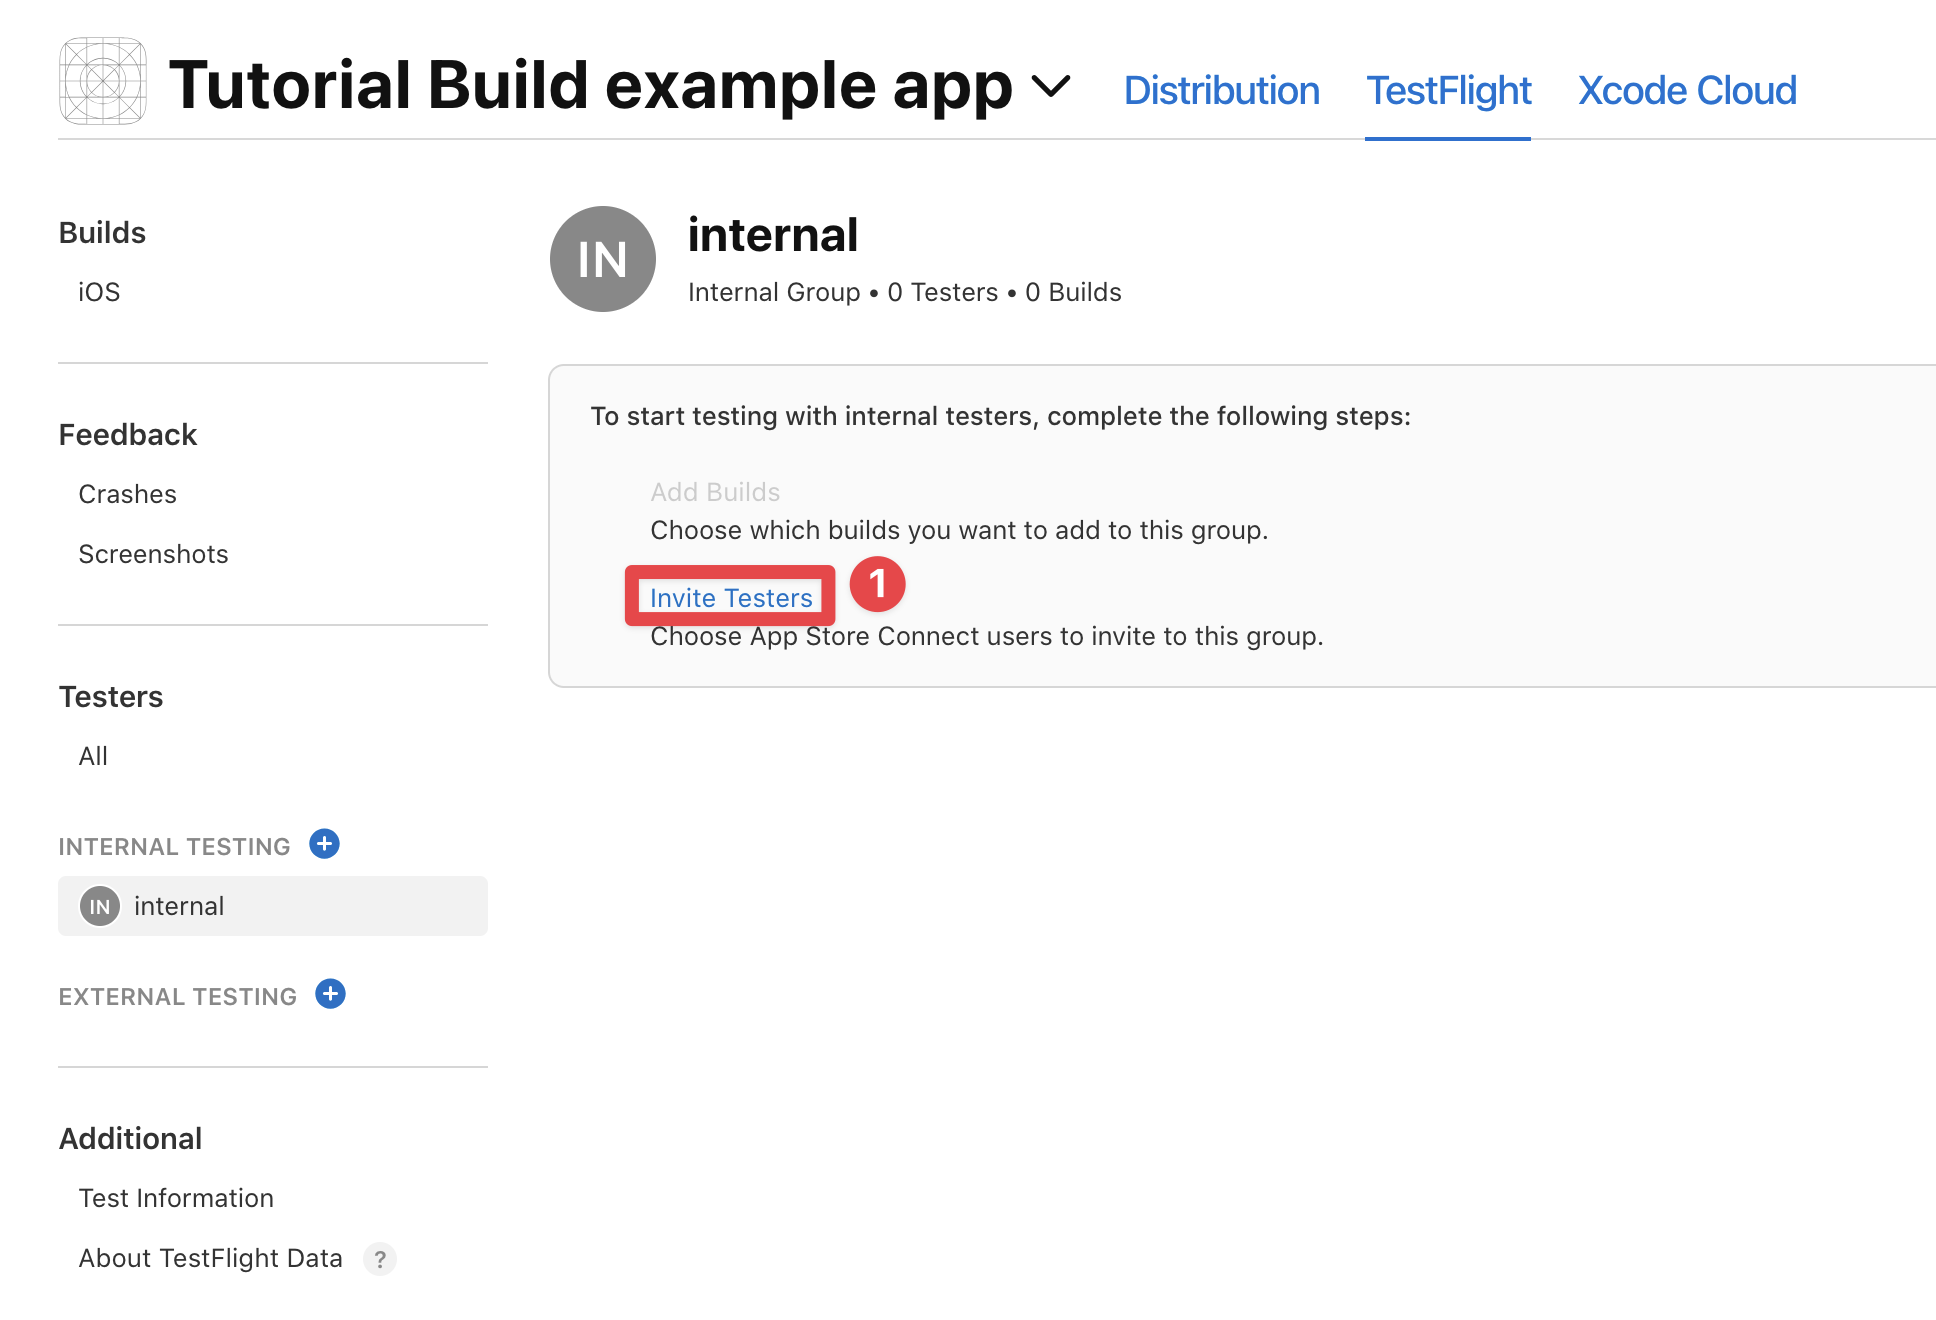
Task: Open Test Information under Additional
Action: click(x=175, y=1197)
